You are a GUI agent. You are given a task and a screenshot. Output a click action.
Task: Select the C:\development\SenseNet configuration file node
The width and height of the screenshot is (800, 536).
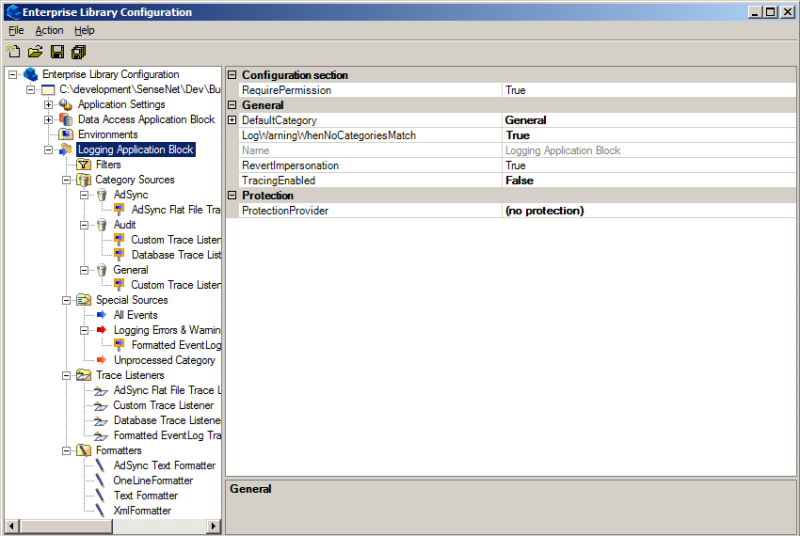(x=139, y=90)
